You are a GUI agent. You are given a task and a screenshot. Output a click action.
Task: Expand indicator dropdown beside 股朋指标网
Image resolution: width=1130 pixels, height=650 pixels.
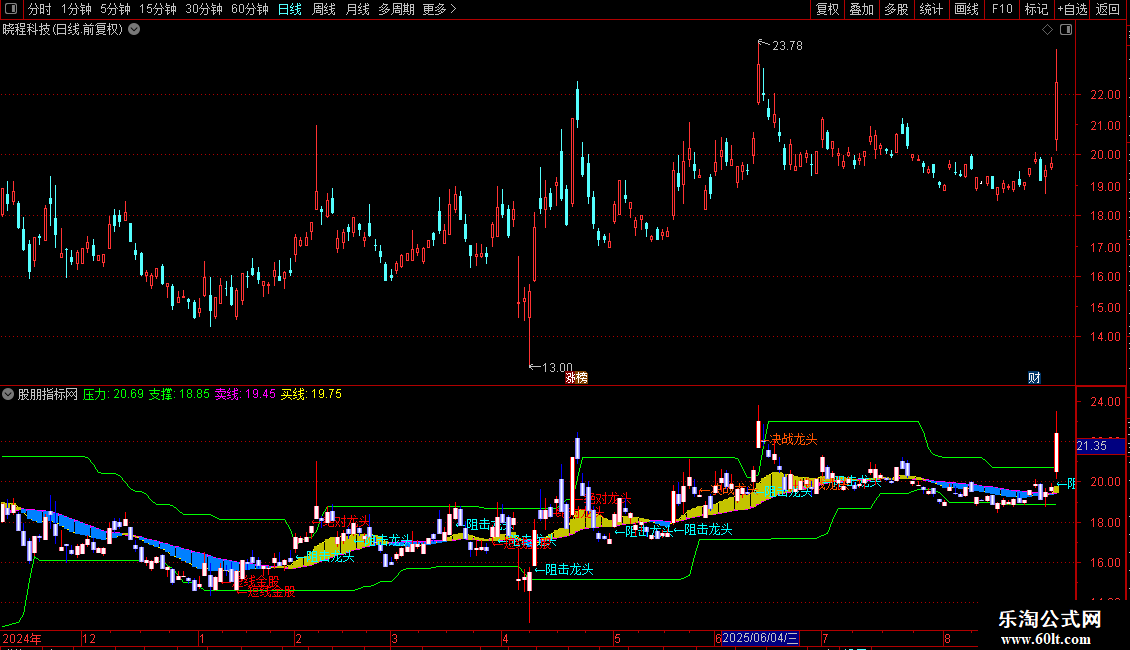pos(8,394)
